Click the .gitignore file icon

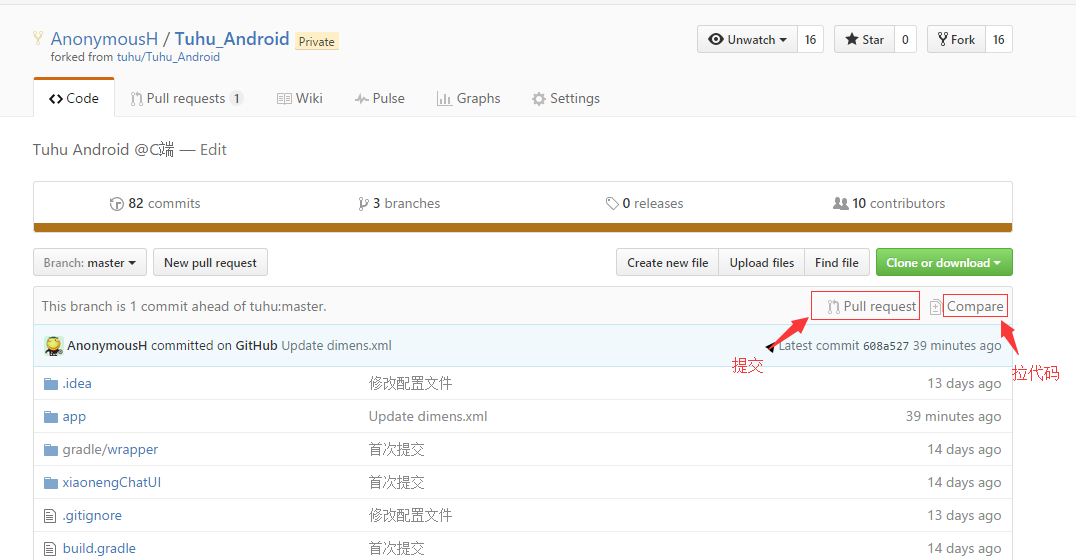pos(49,515)
